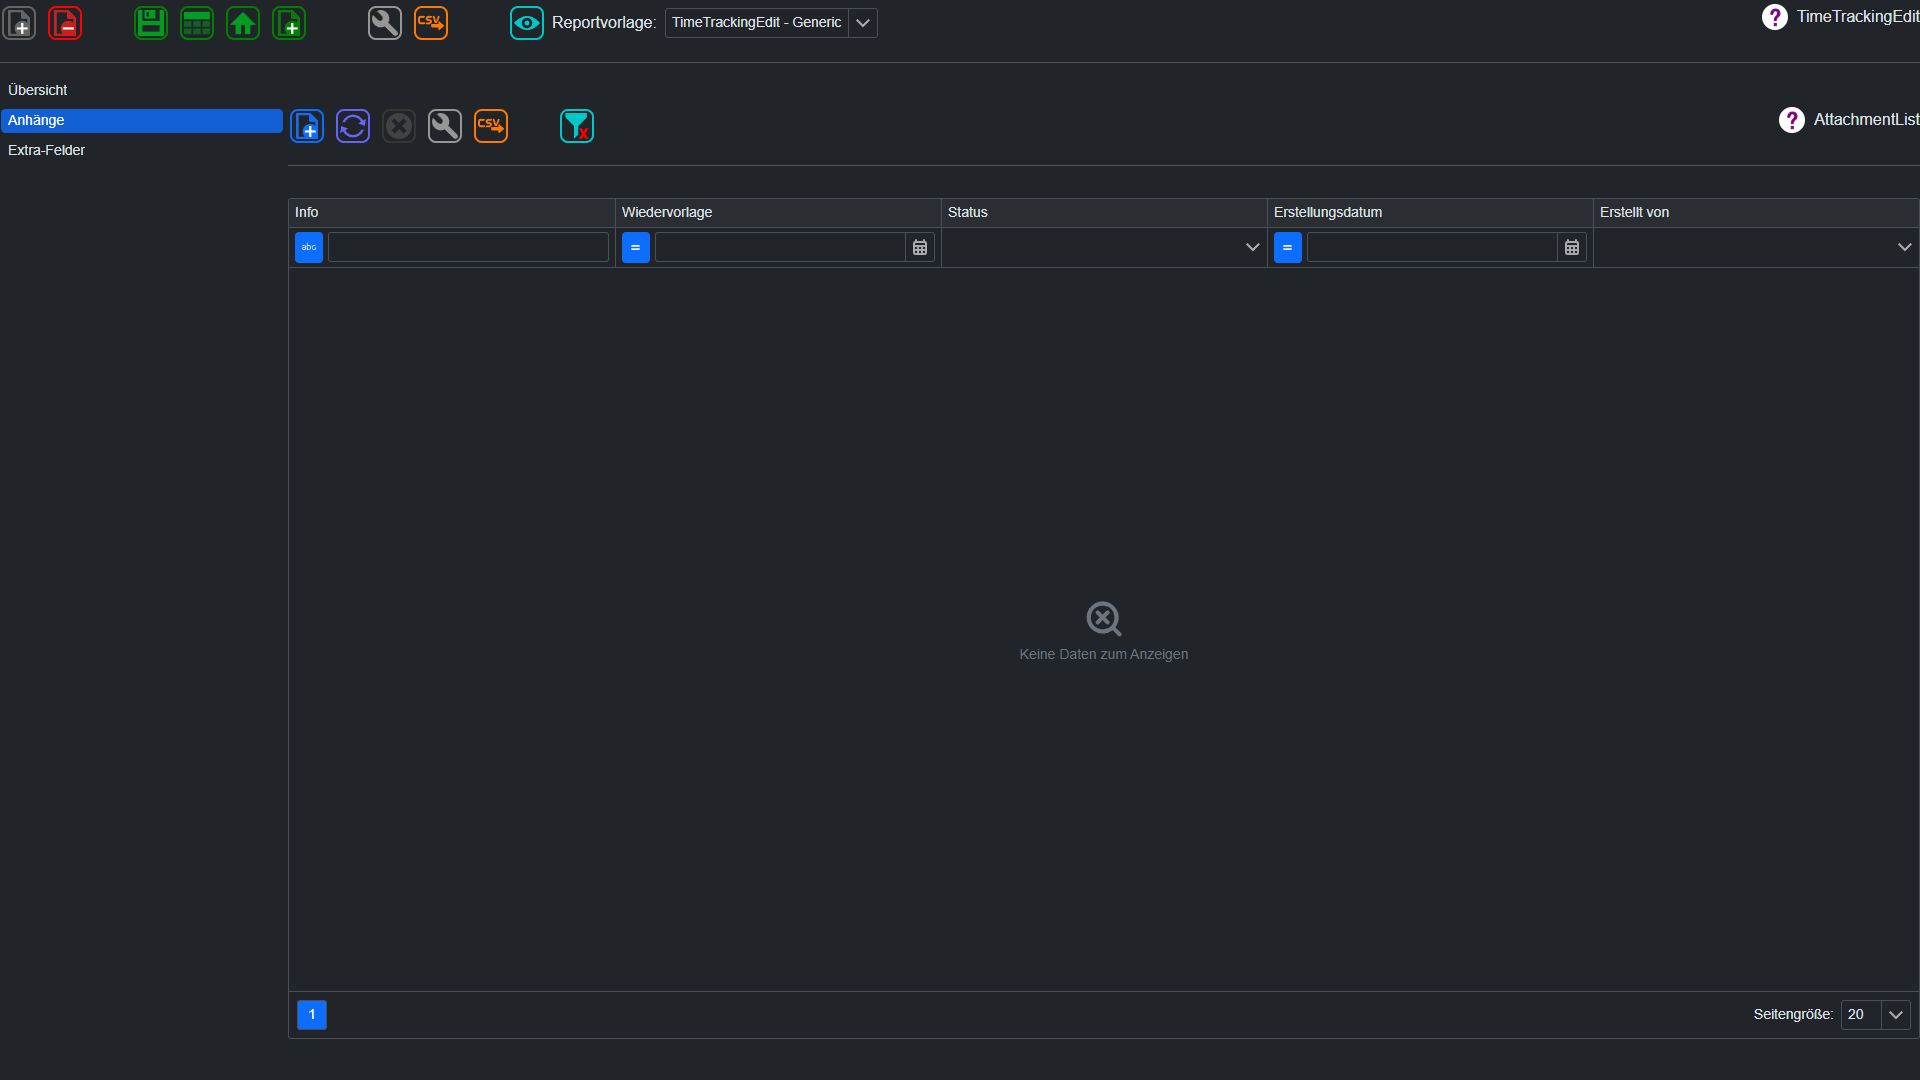Open the Erstellungsdatum calendar picker

tap(1572, 247)
